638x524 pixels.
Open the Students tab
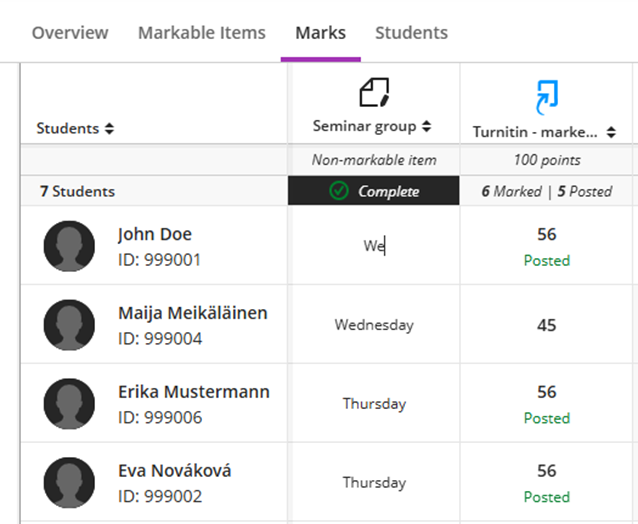click(x=411, y=33)
